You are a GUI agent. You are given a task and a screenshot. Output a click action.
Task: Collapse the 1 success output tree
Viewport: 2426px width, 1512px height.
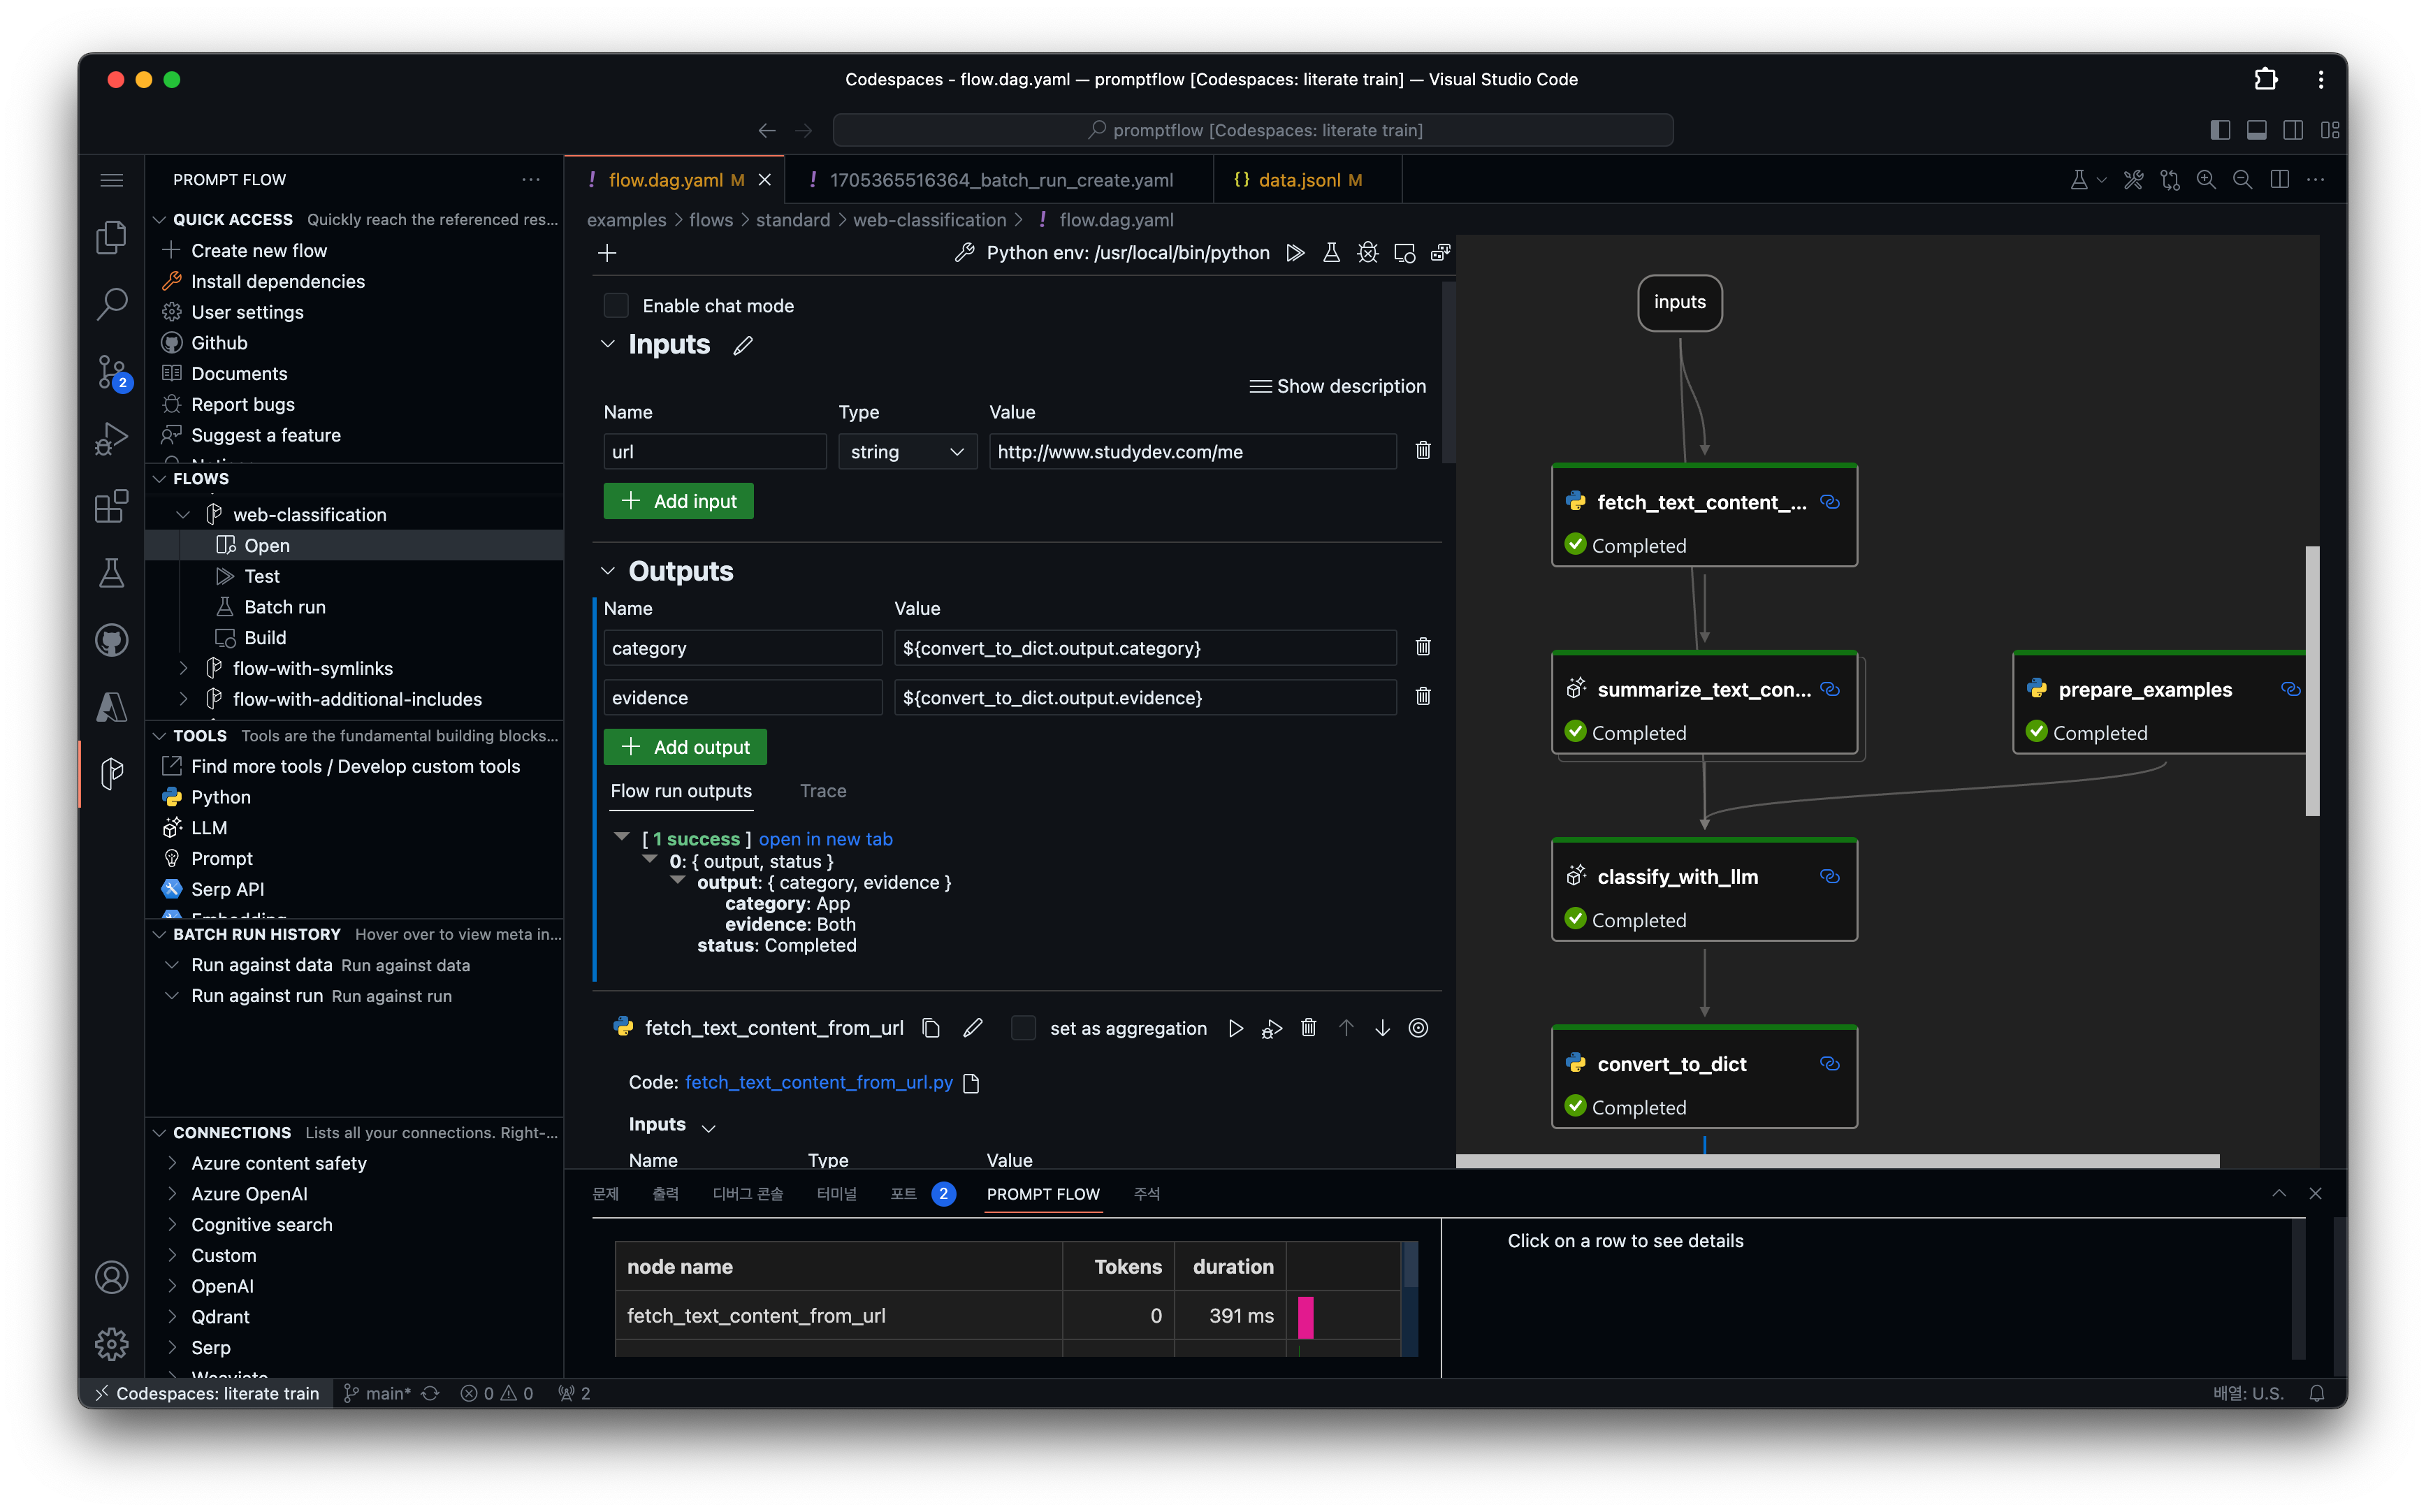[x=622, y=837]
